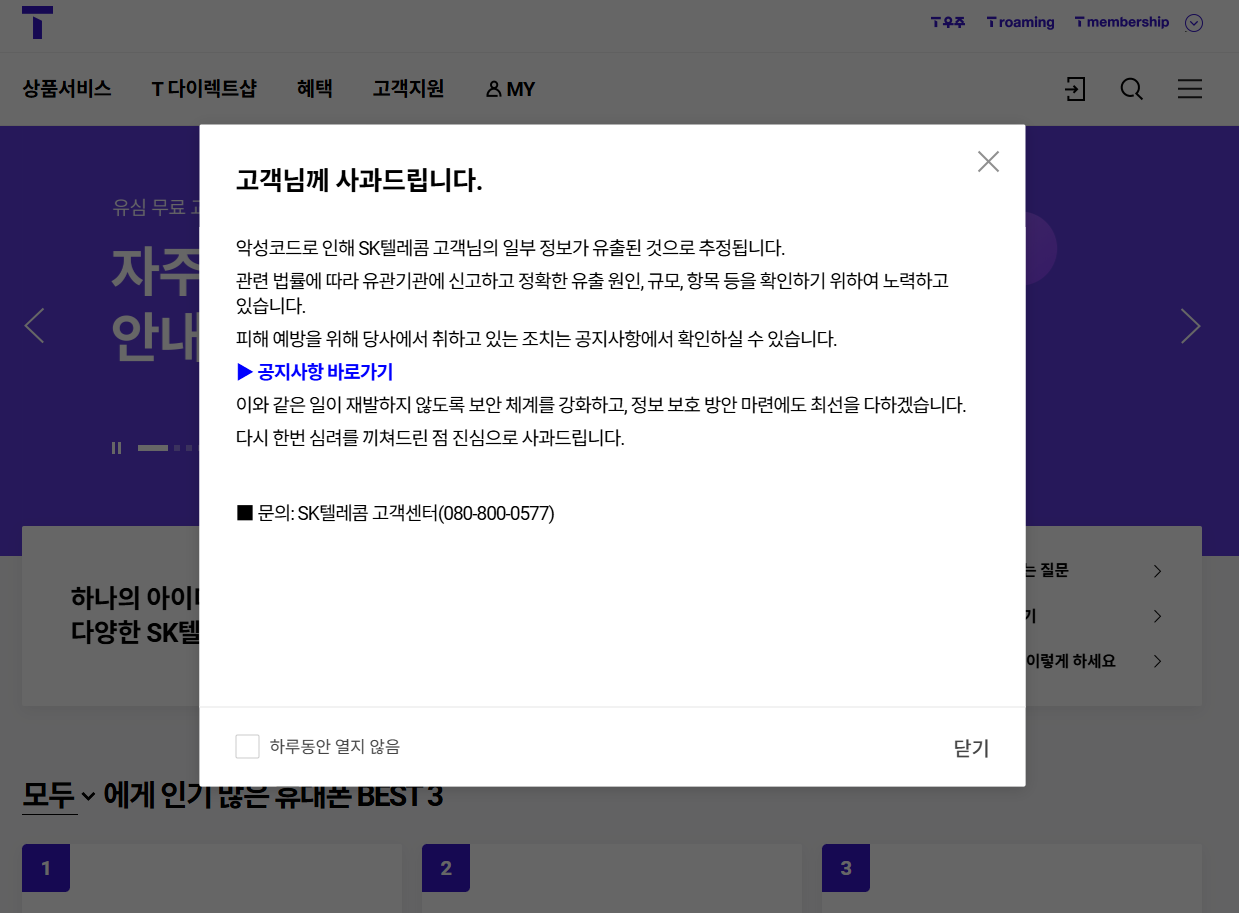Close the apology popup with X
Screen dimensions: 1239x913
(x=988, y=161)
